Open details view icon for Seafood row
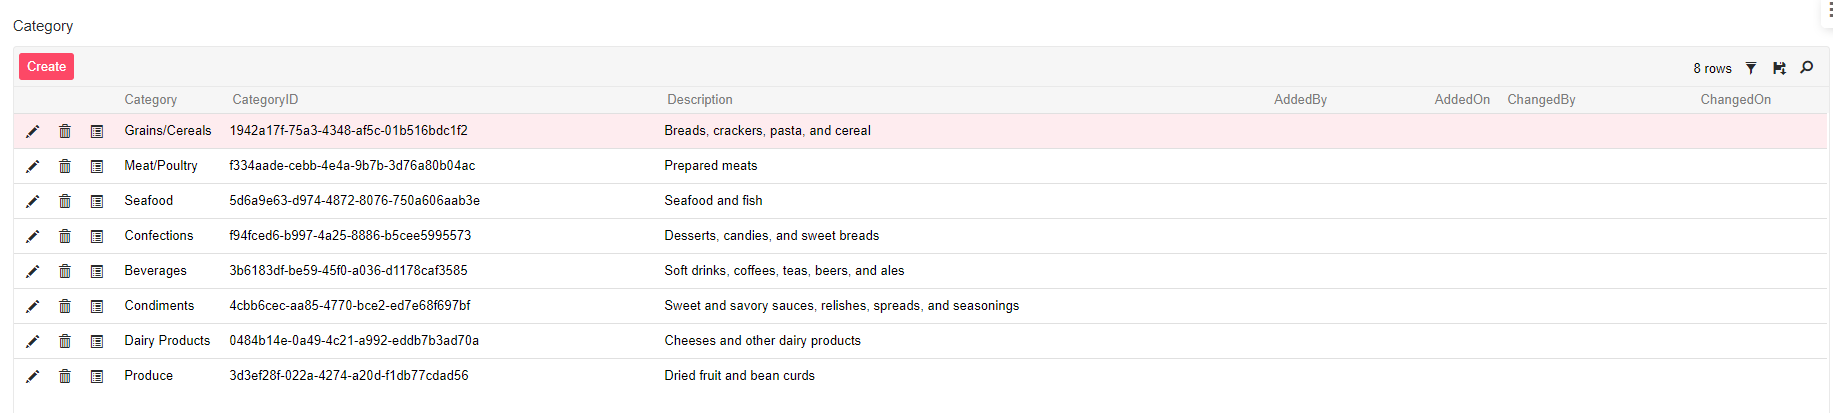The width and height of the screenshot is (1833, 413). tap(97, 201)
